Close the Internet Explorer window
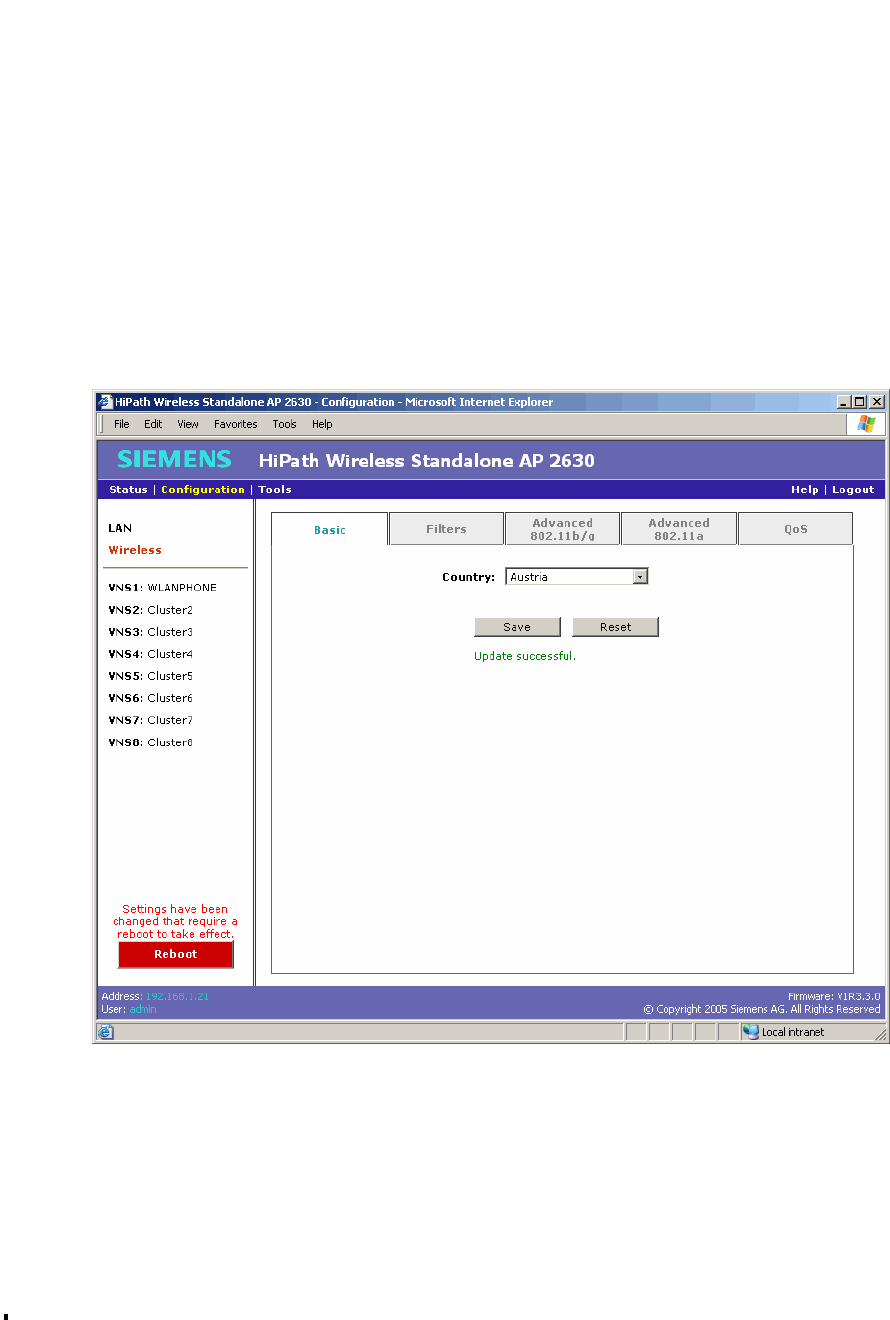The image size is (890, 1320). pyautogui.click(x=877, y=402)
